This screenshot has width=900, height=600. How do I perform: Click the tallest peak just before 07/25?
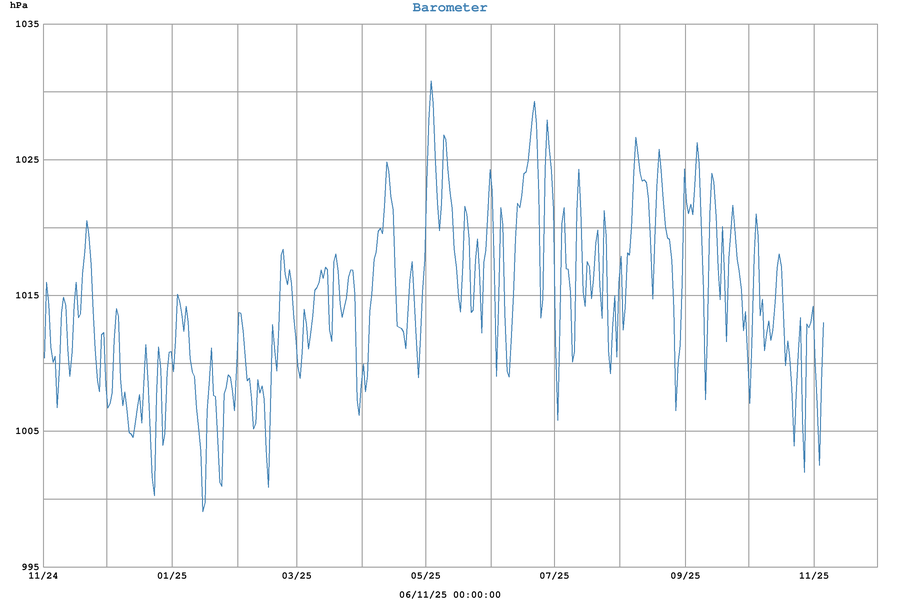coord(535,101)
